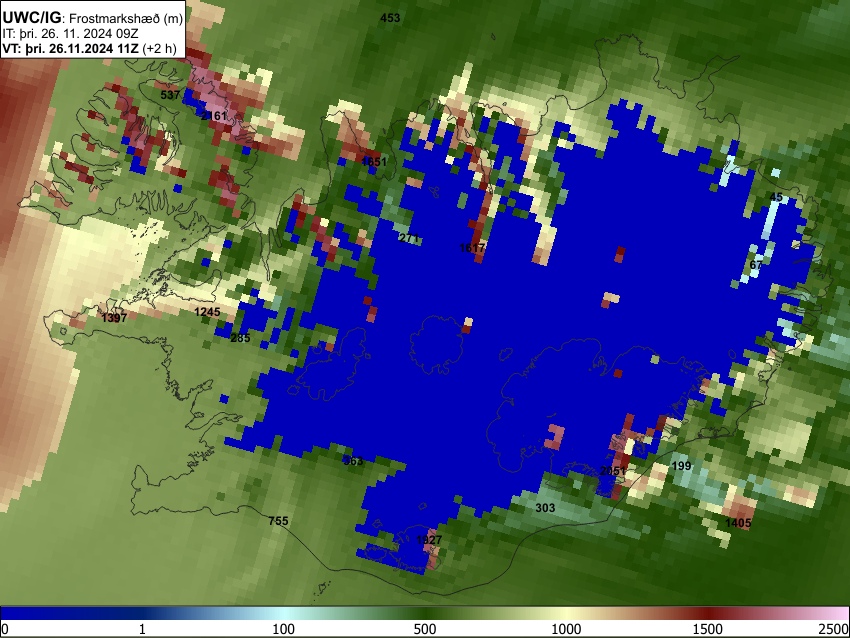The height and width of the screenshot is (638, 850).
Task: Click the map value 755
Action: [x=279, y=521]
